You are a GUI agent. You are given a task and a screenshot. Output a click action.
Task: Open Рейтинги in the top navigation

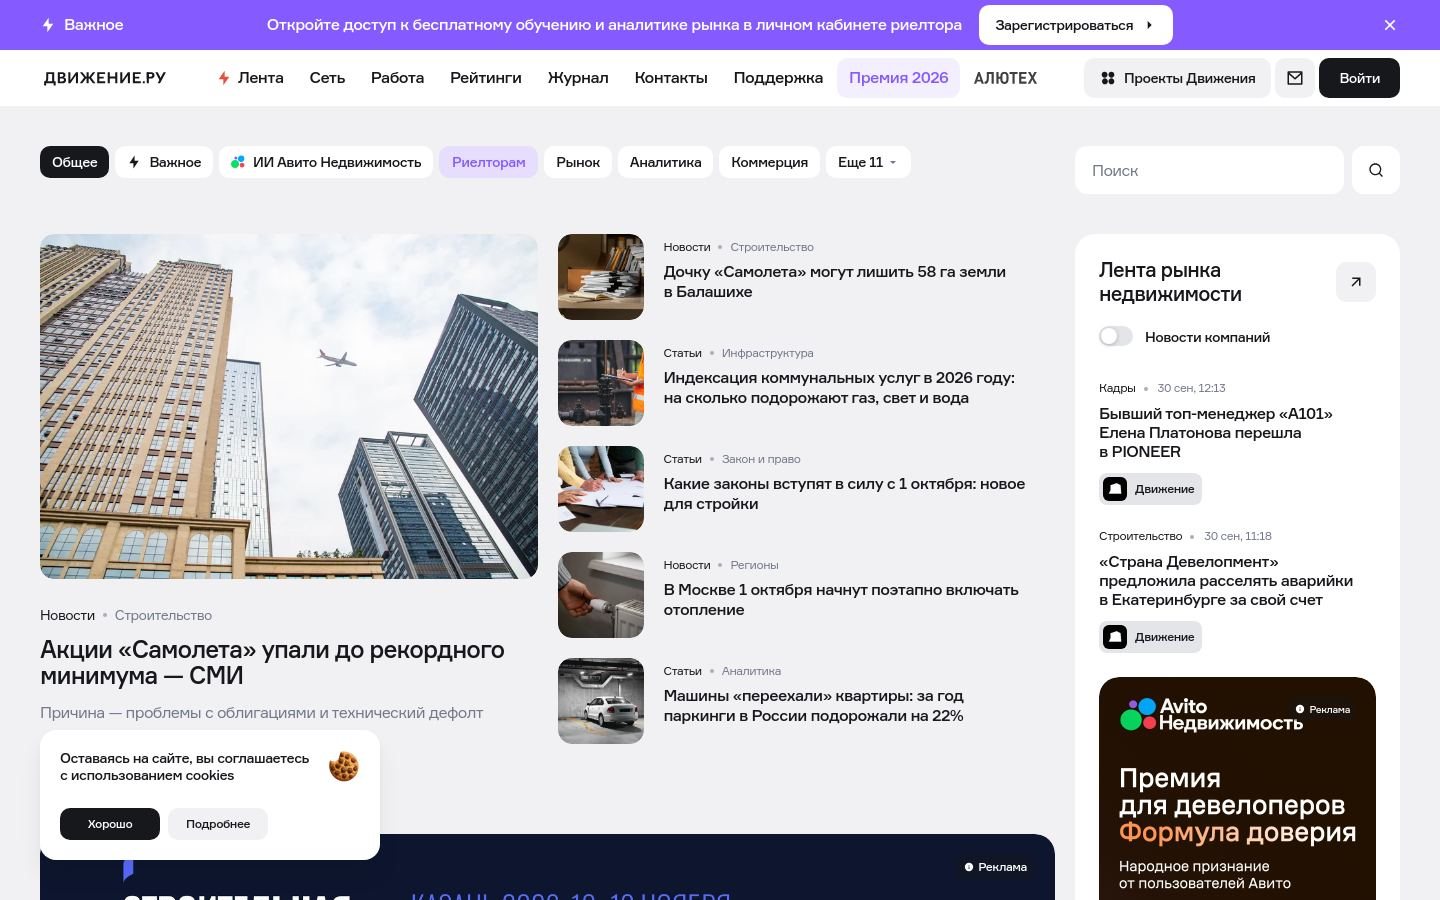486,78
